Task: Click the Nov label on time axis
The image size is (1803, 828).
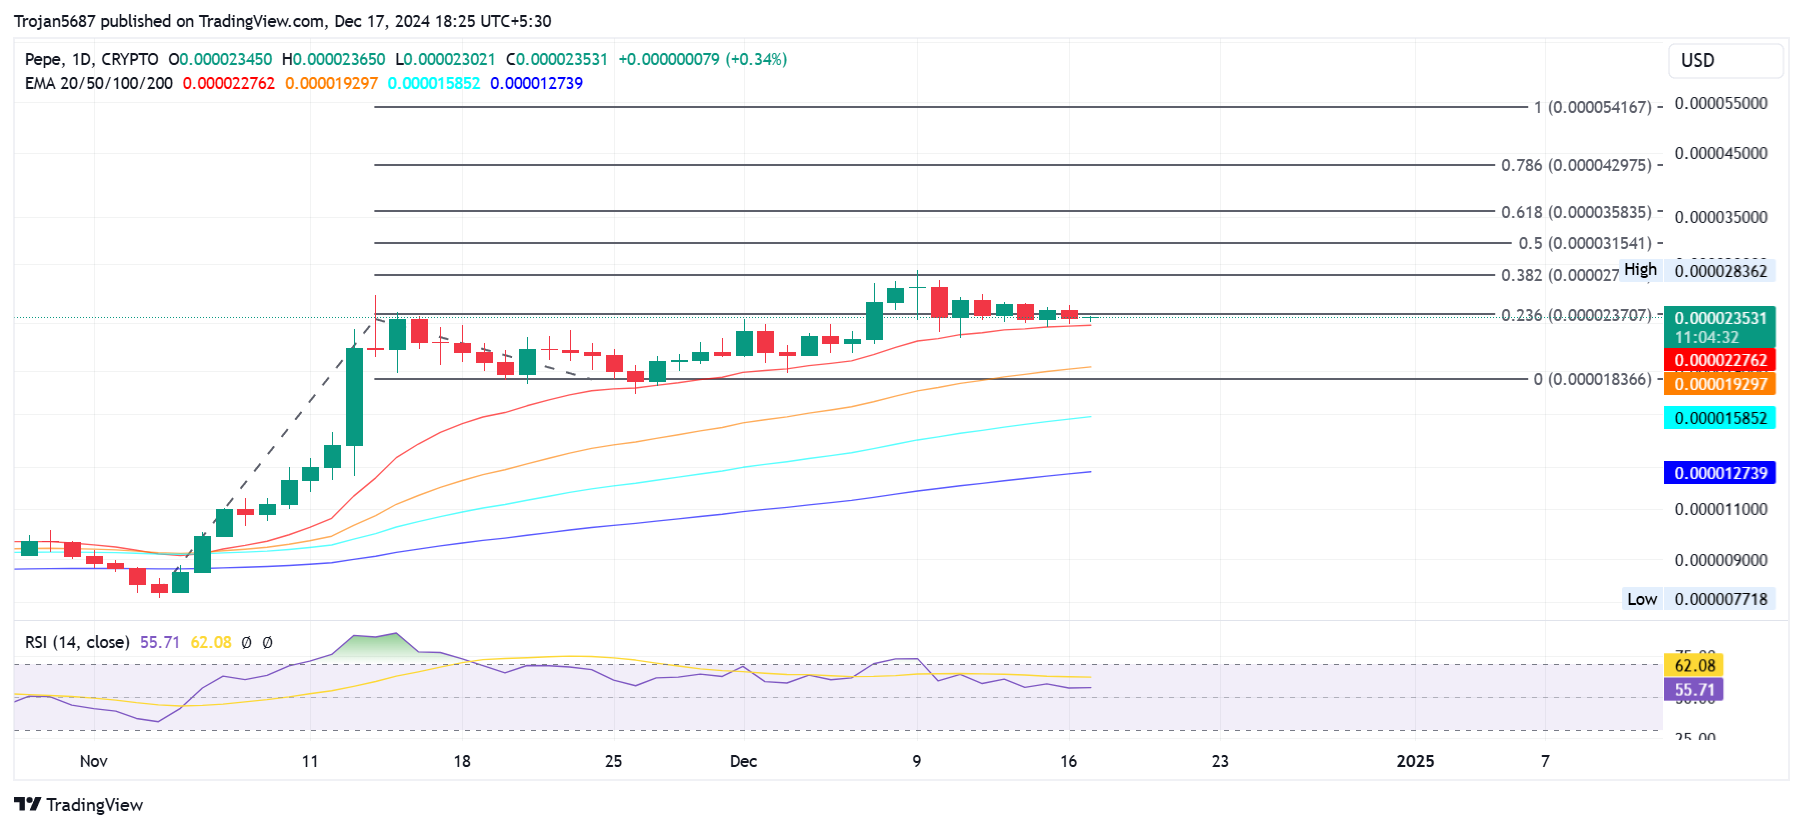Action: [x=94, y=761]
